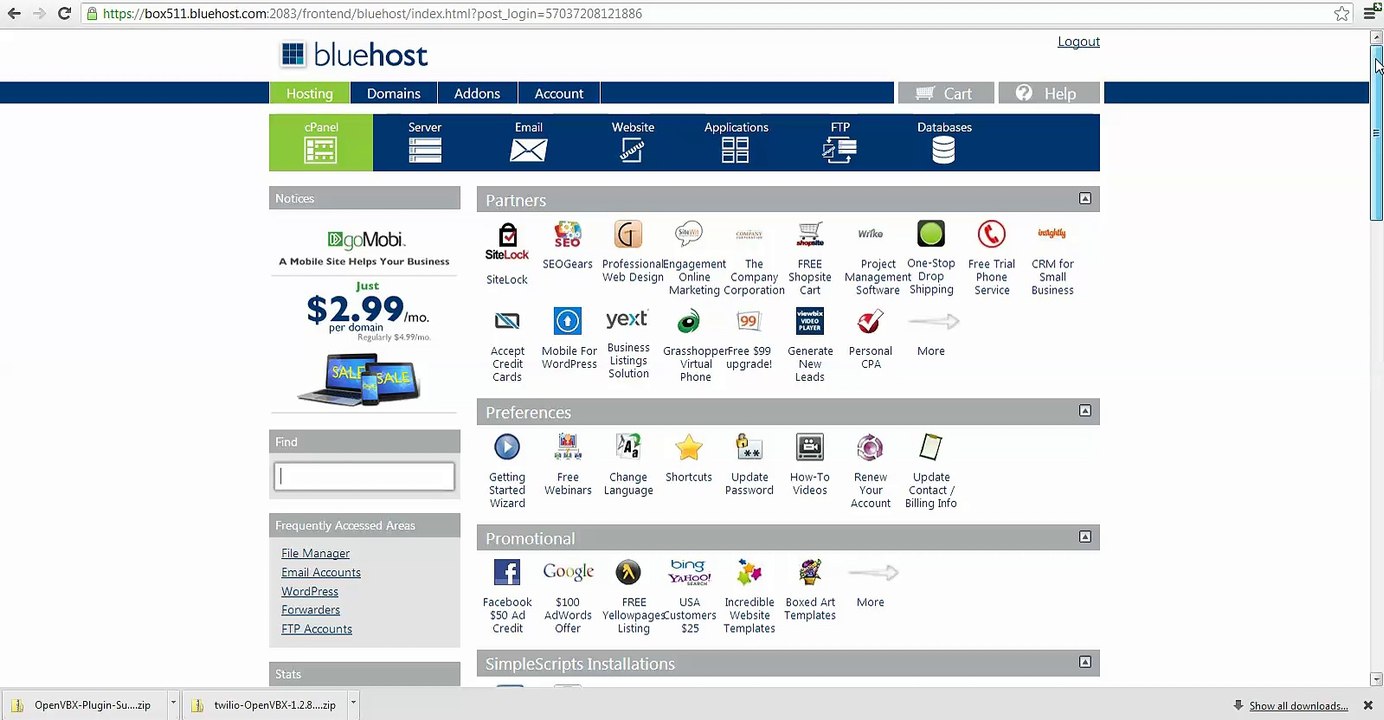Open Mobile For WordPress icon
Image resolution: width=1384 pixels, height=720 pixels.
(567, 321)
